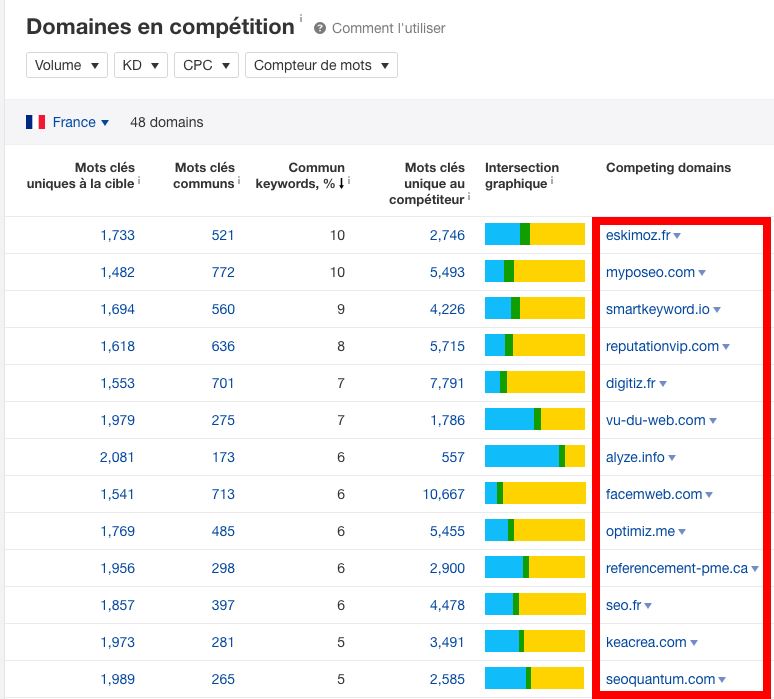Image resolution: width=774 pixels, height=699 pixels.
Task: Open the optimiz.me domain link
Action: tap(640, 531)
